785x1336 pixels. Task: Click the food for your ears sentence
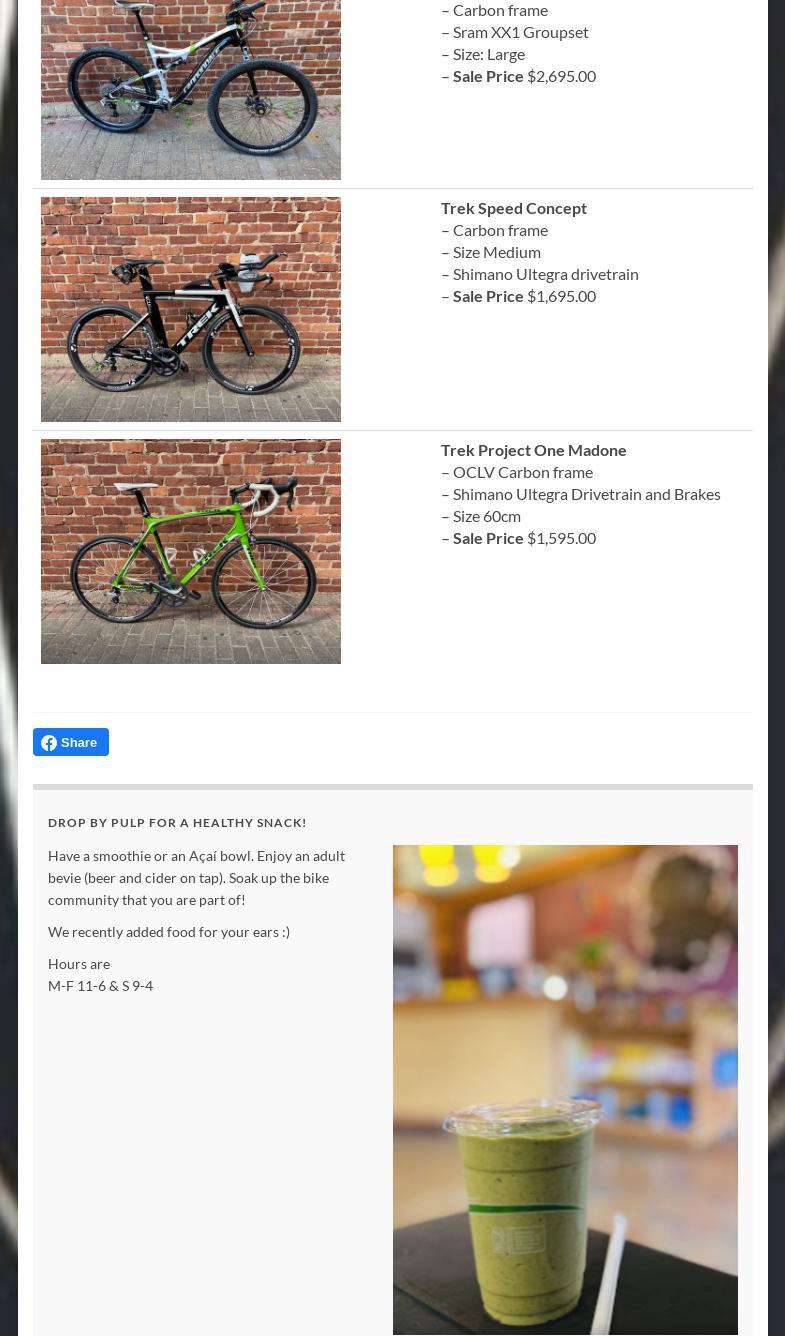pos(169,931)
